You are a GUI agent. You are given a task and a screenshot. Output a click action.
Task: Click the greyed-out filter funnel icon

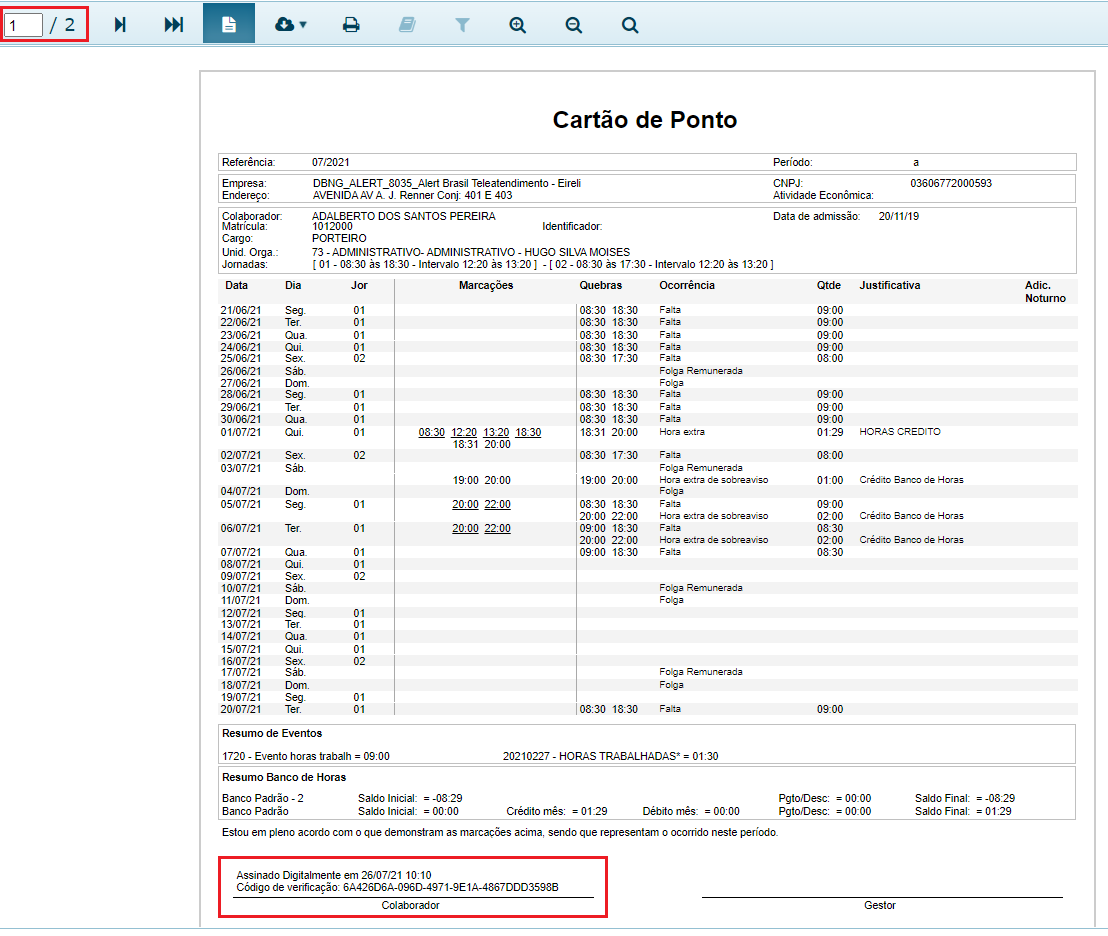pos(462,25)
